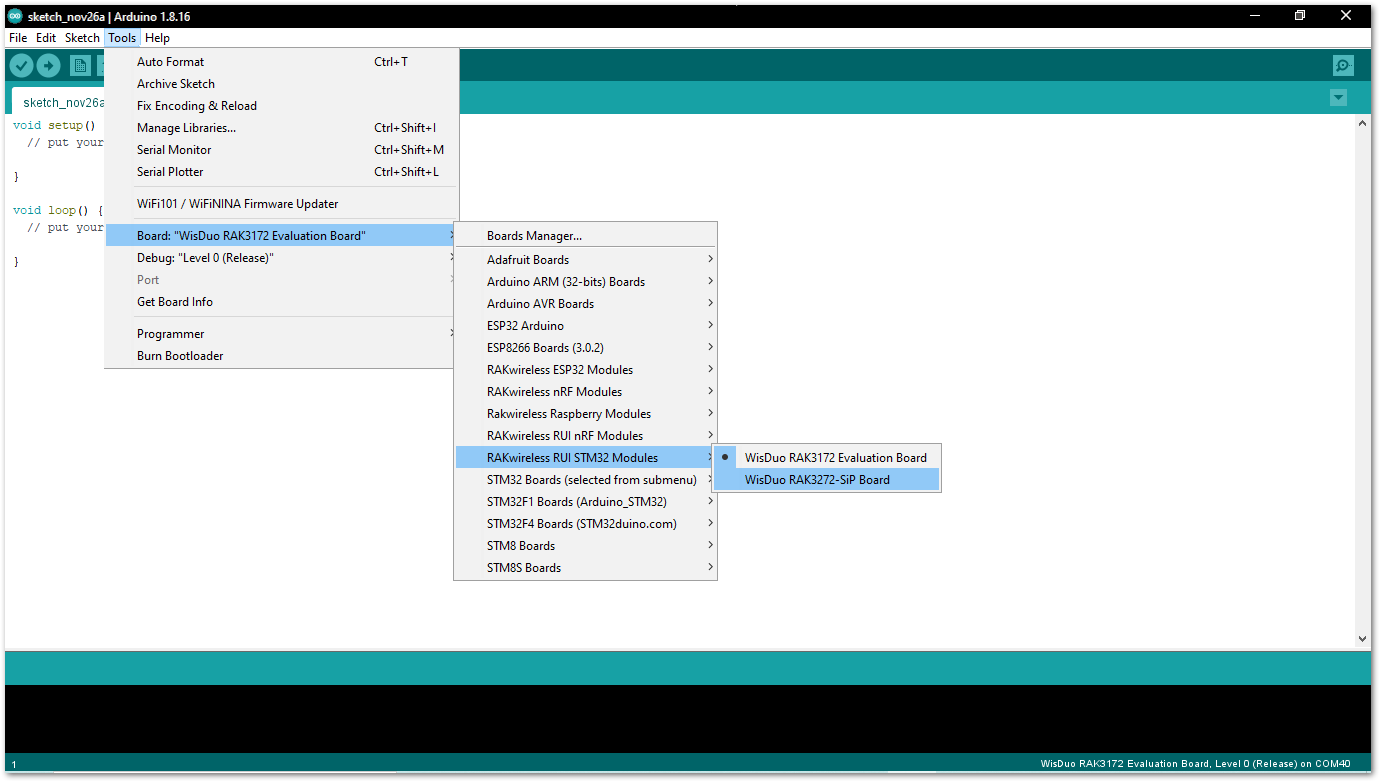The width and height of the screenshot is (1380, 782).
Task: Click the New sketch toolbar icon
Action: point(80,66)
